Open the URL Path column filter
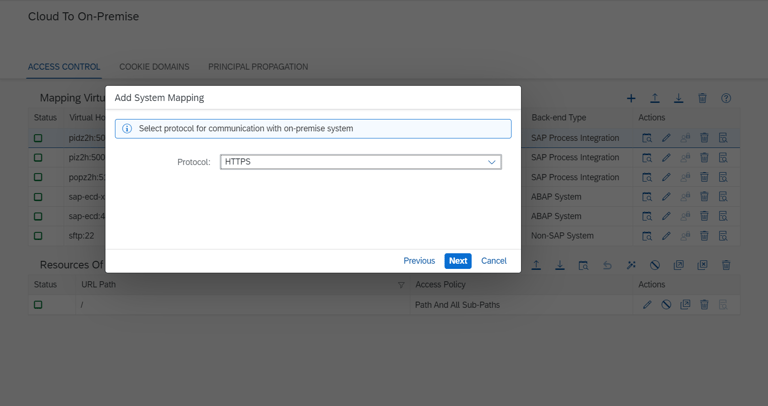Viewport: 768px width, 406px height. tap(401, 285)
